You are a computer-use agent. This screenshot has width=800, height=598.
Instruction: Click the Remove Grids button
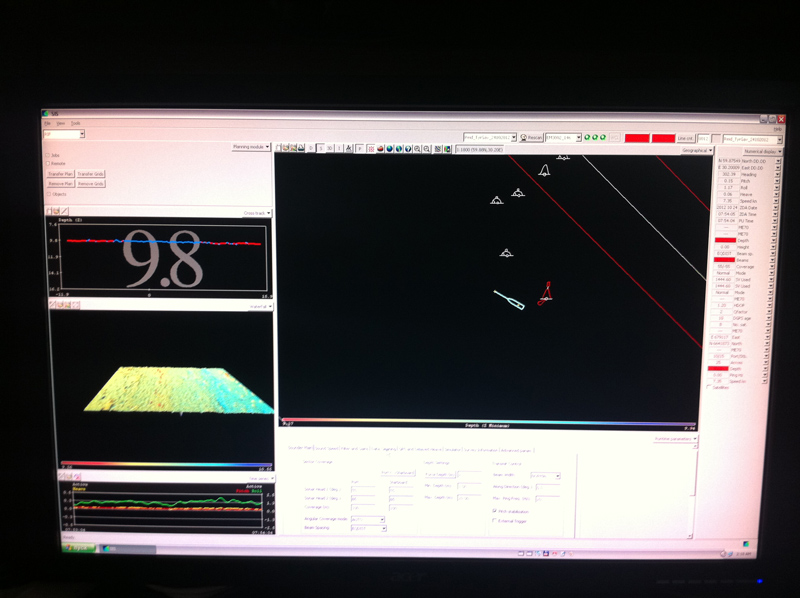pyautogui.click(x=91, y=184)
